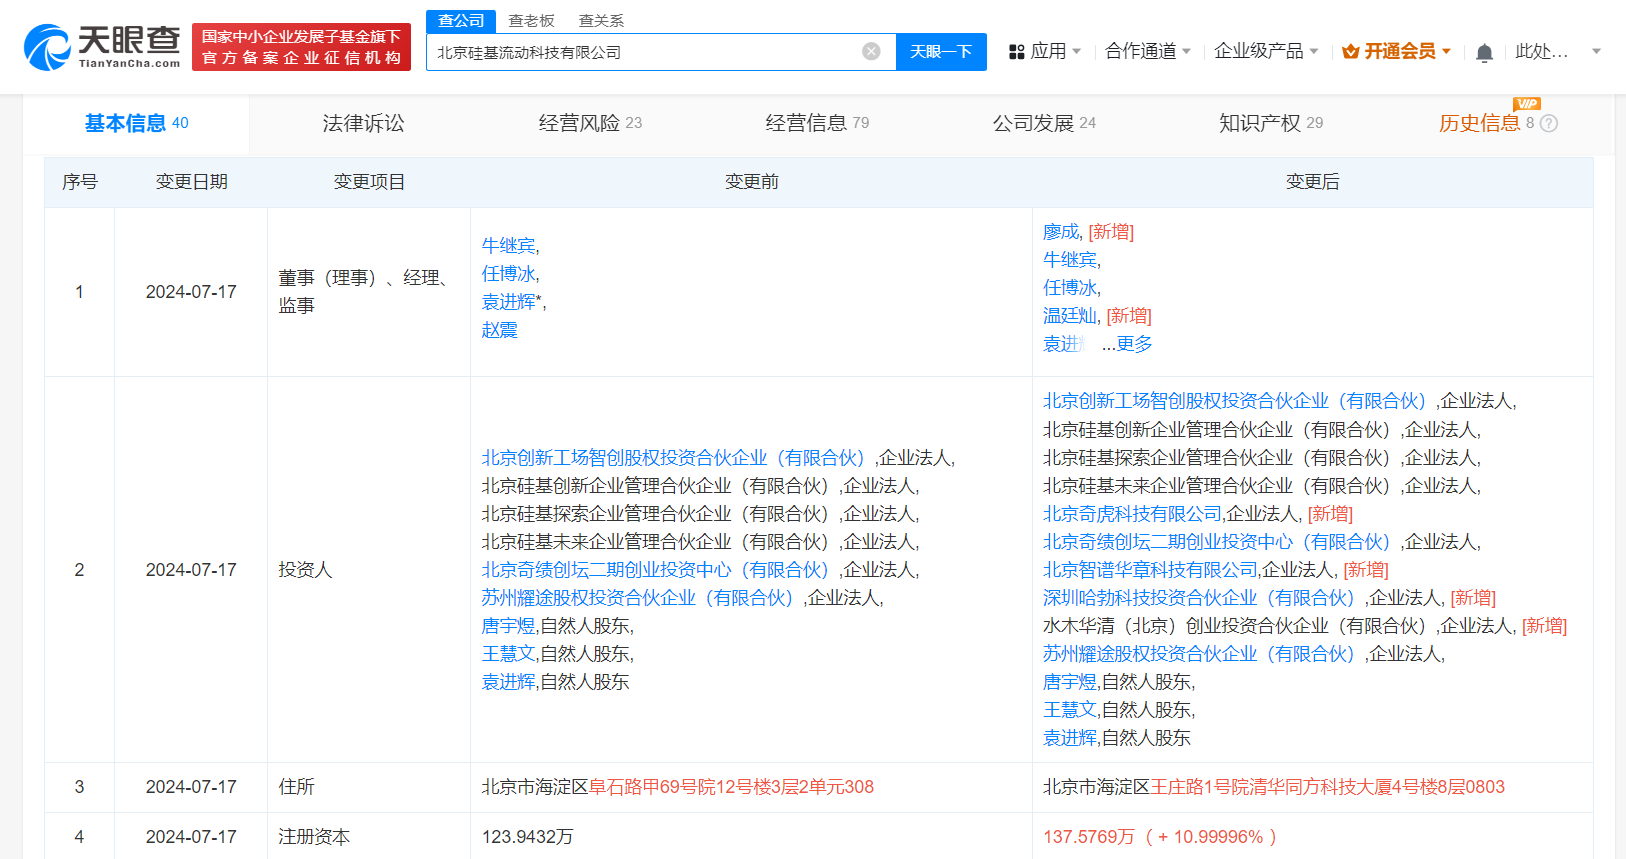Open 北京奇虎科技有限公司 link
Viewport: 1626px width, 859px height.
coord(1132,514)
